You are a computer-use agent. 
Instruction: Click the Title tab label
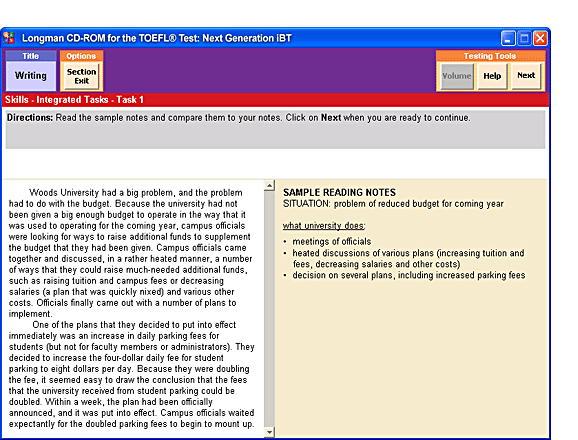click(31, 56)
